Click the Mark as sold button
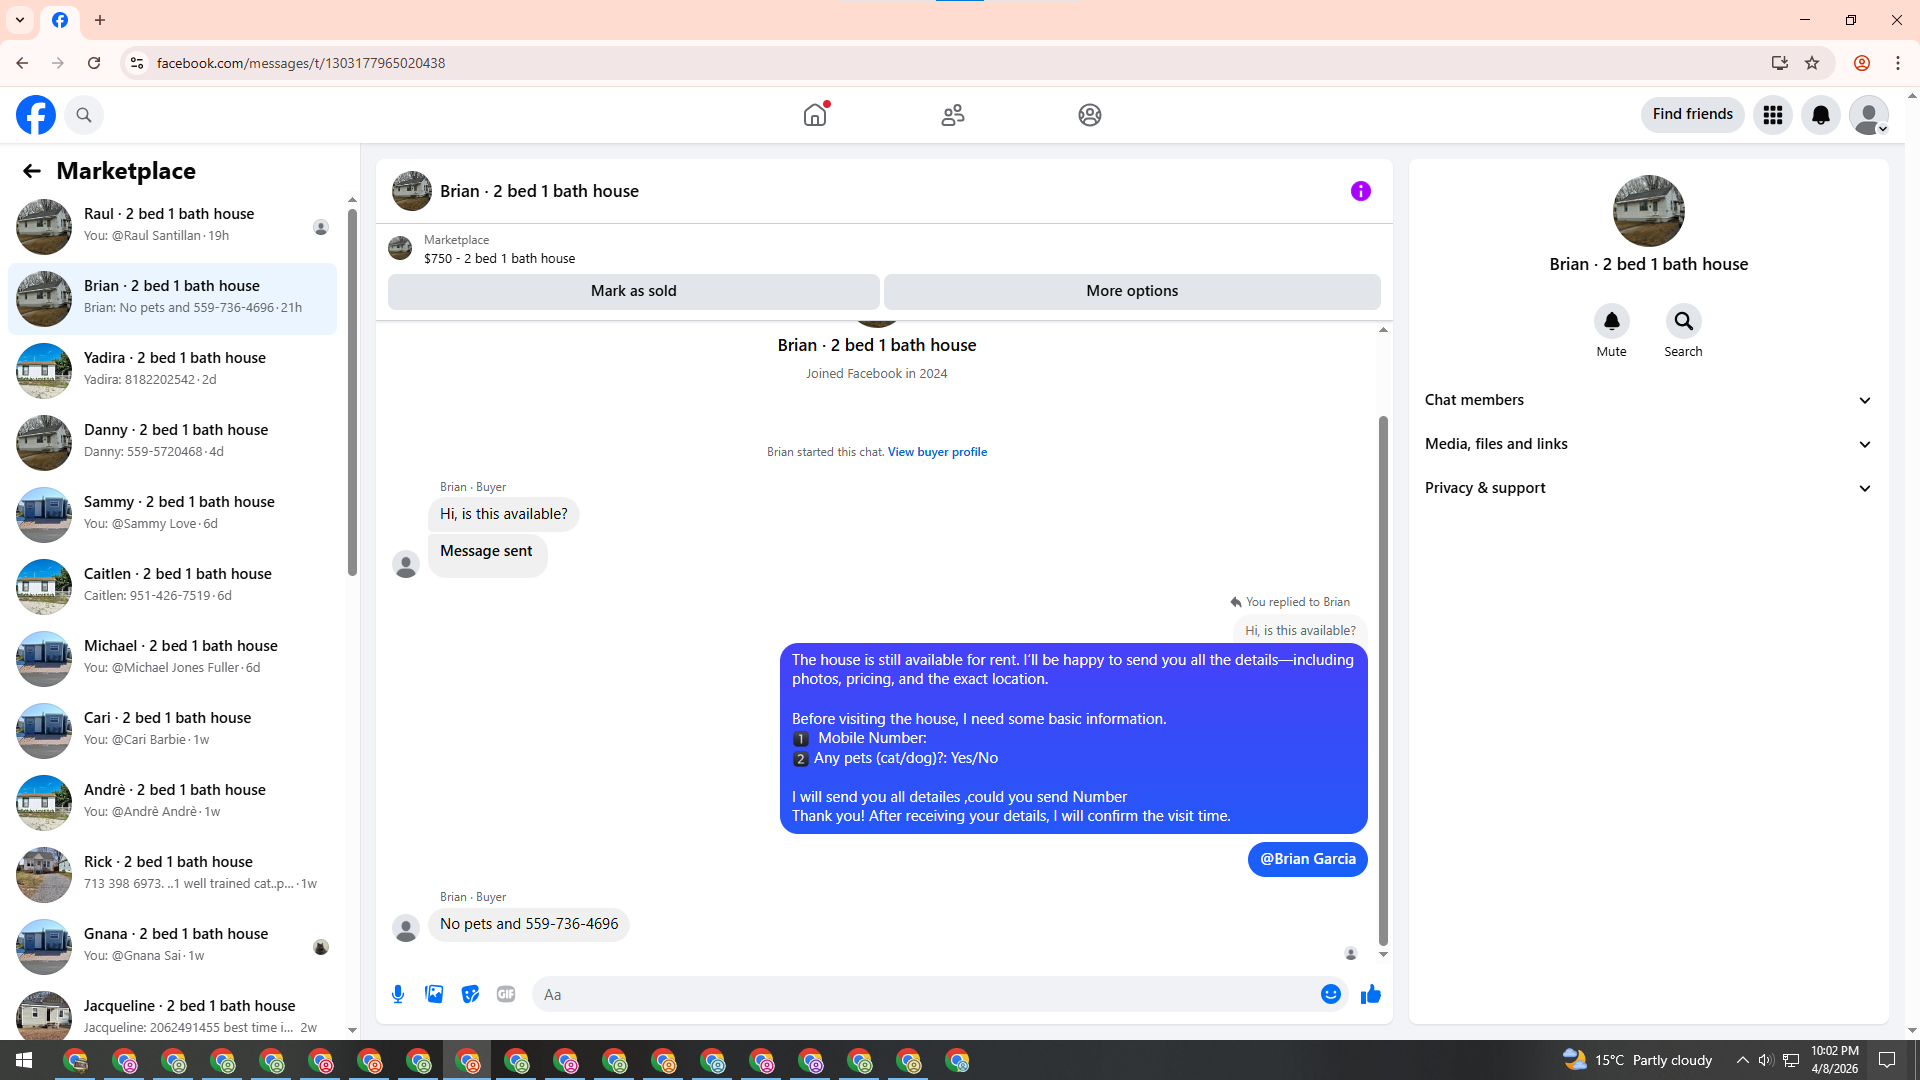 pos(633,291)
